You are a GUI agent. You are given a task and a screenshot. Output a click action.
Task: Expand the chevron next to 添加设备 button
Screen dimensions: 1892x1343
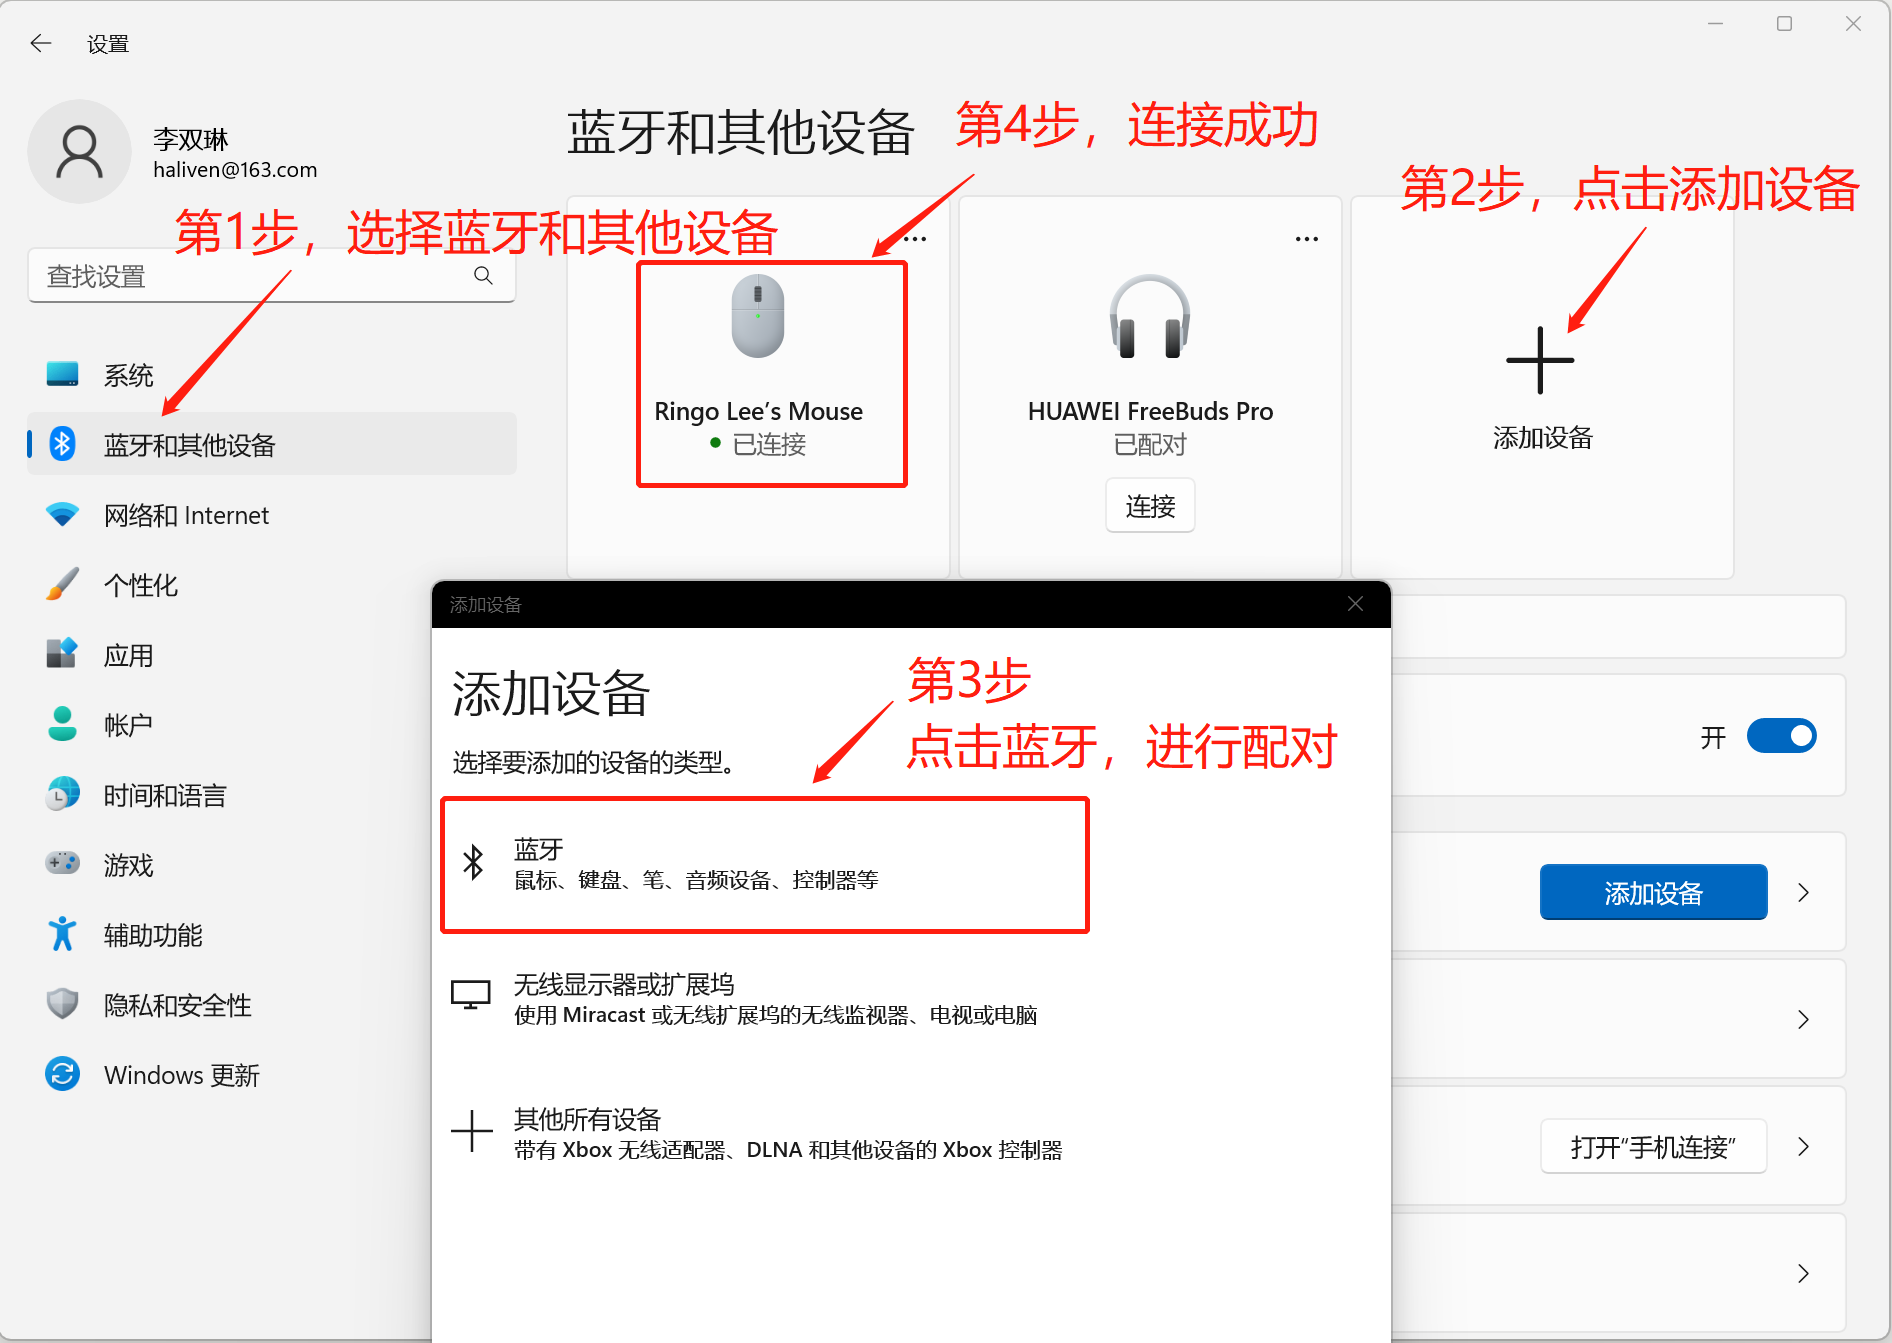(1803, 893)
